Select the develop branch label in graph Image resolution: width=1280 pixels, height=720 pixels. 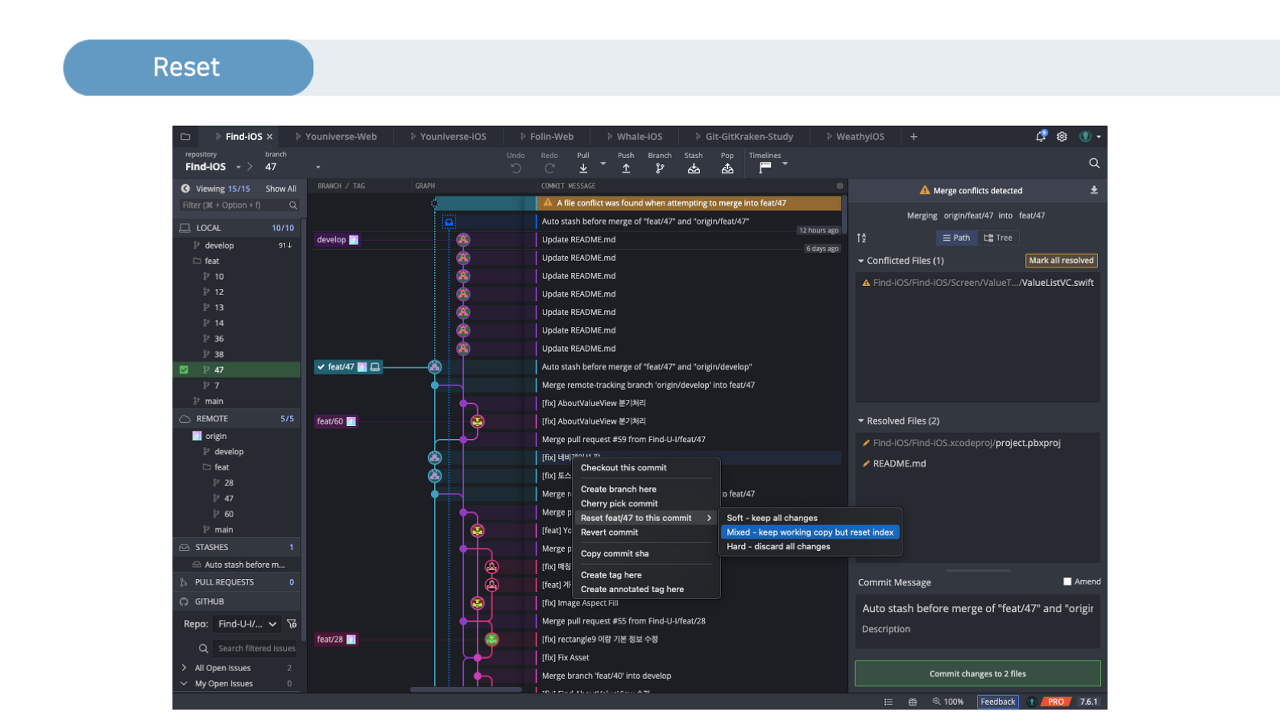pos(337,240)
